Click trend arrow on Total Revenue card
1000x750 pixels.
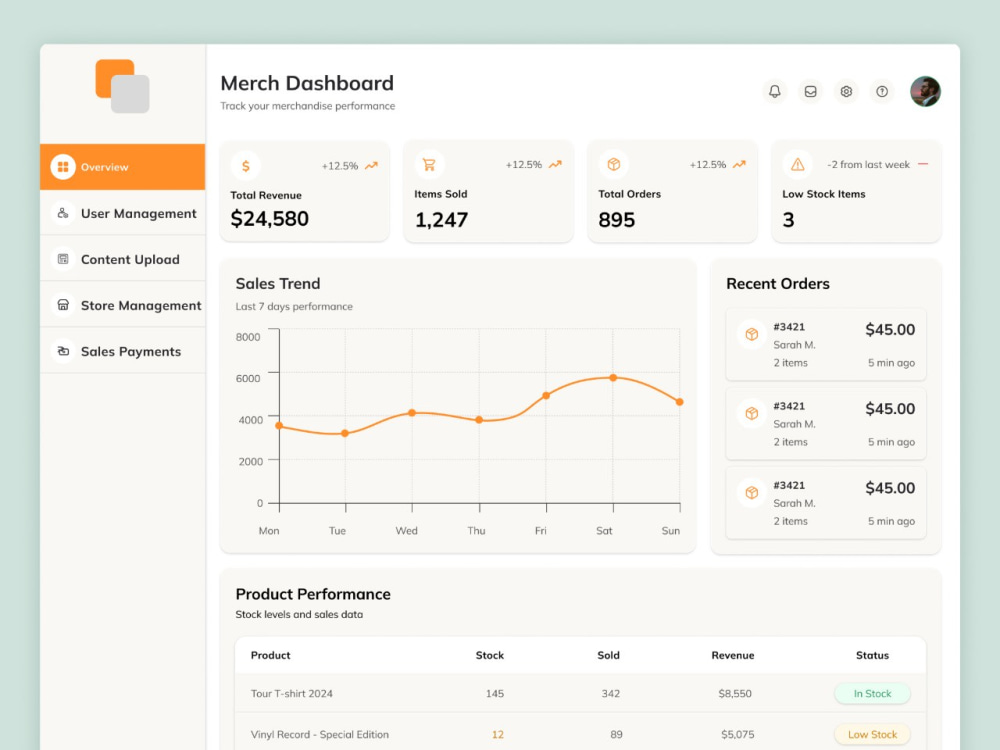[371, 166]
